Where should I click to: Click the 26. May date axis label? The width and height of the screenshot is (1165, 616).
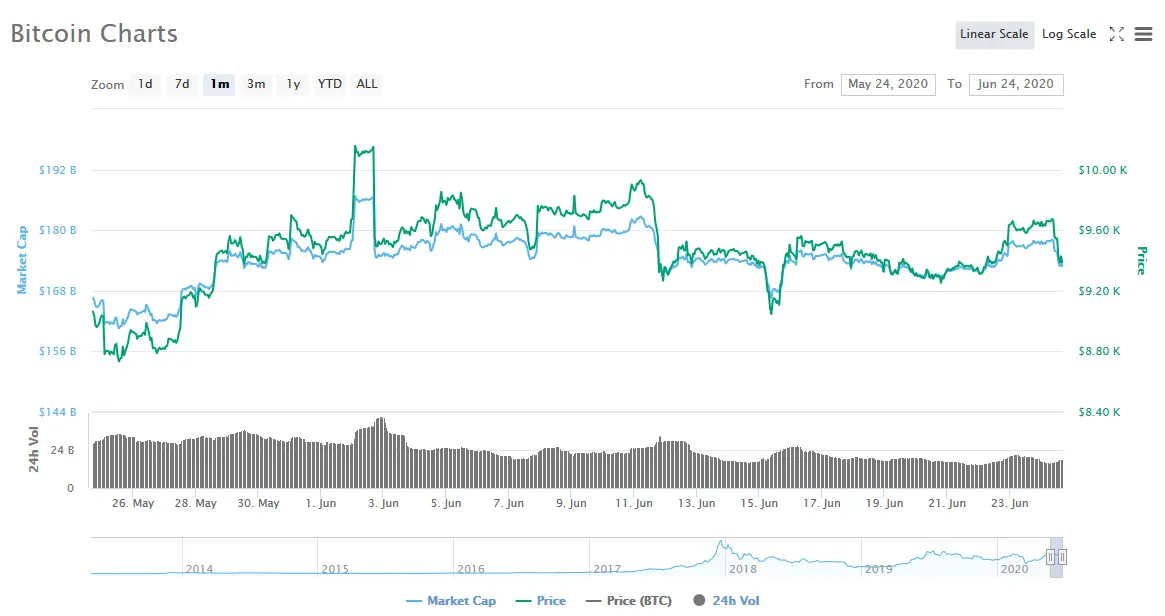pos(133,503)
